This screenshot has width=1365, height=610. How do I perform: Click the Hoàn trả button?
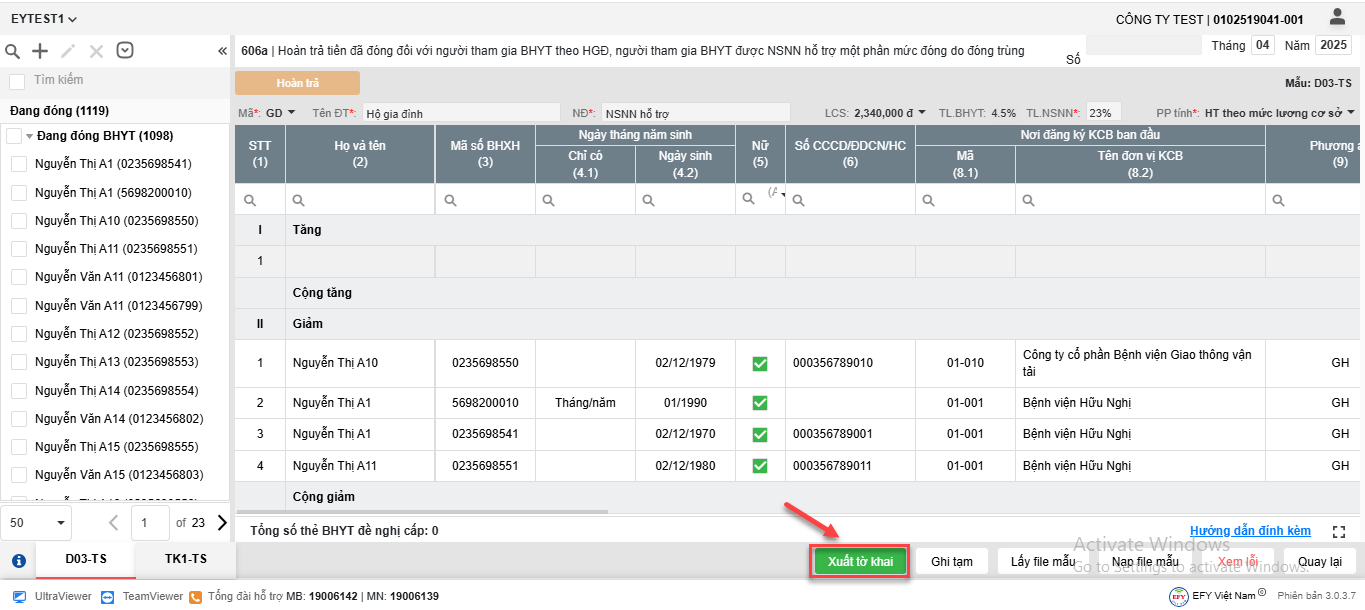(x=298, y=83)
